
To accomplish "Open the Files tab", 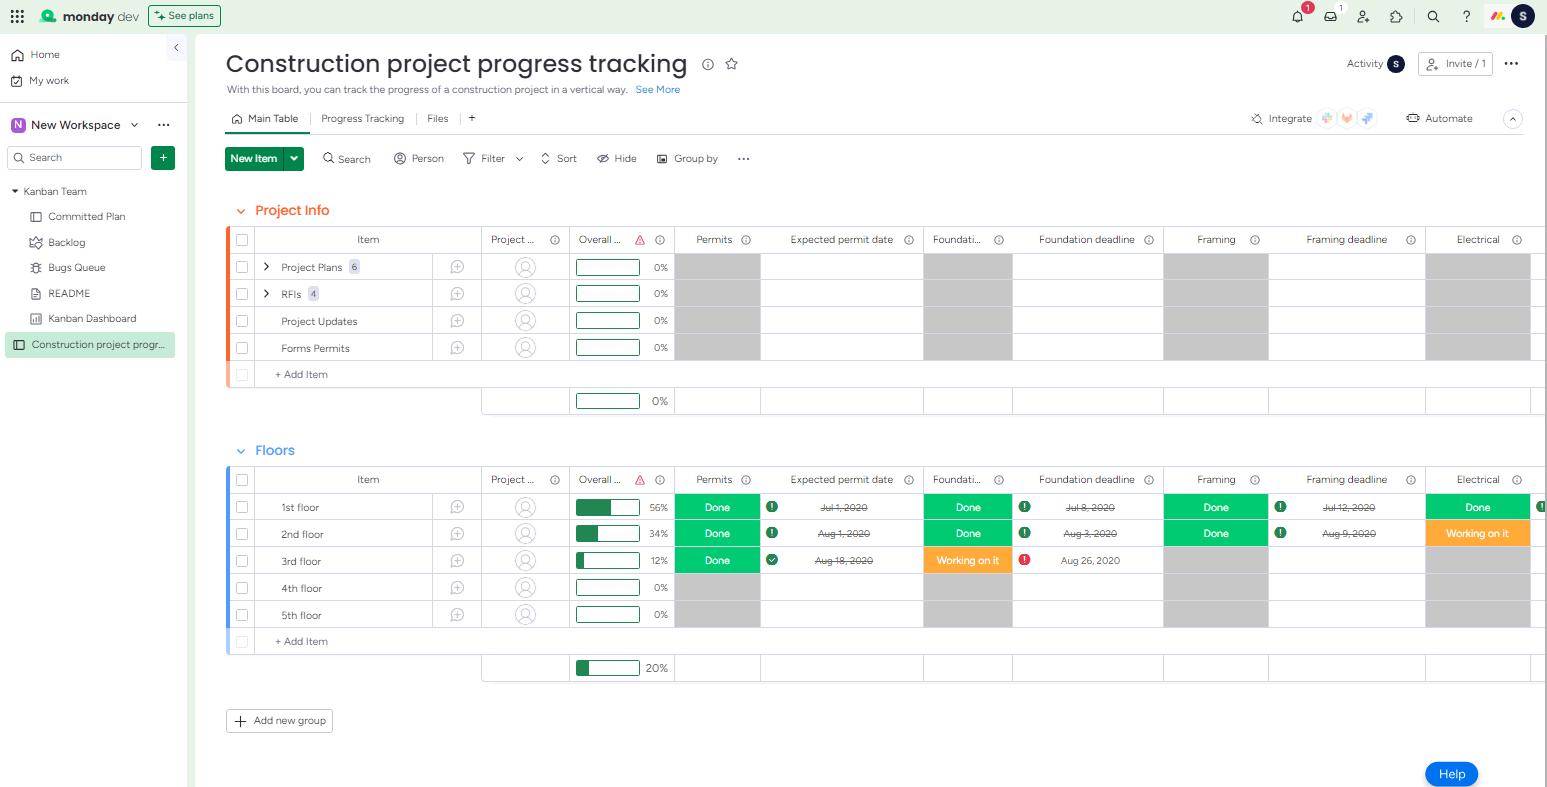I will (x=437, y=118).
